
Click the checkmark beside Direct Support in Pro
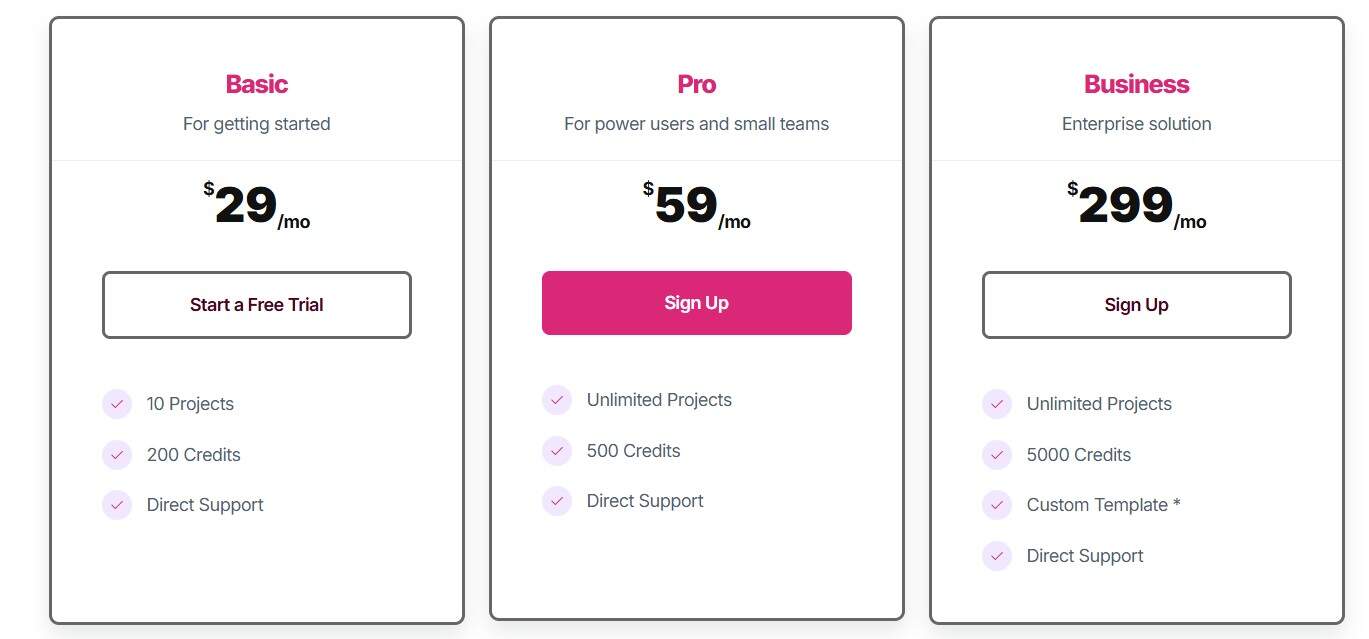[x=556, y=501]
